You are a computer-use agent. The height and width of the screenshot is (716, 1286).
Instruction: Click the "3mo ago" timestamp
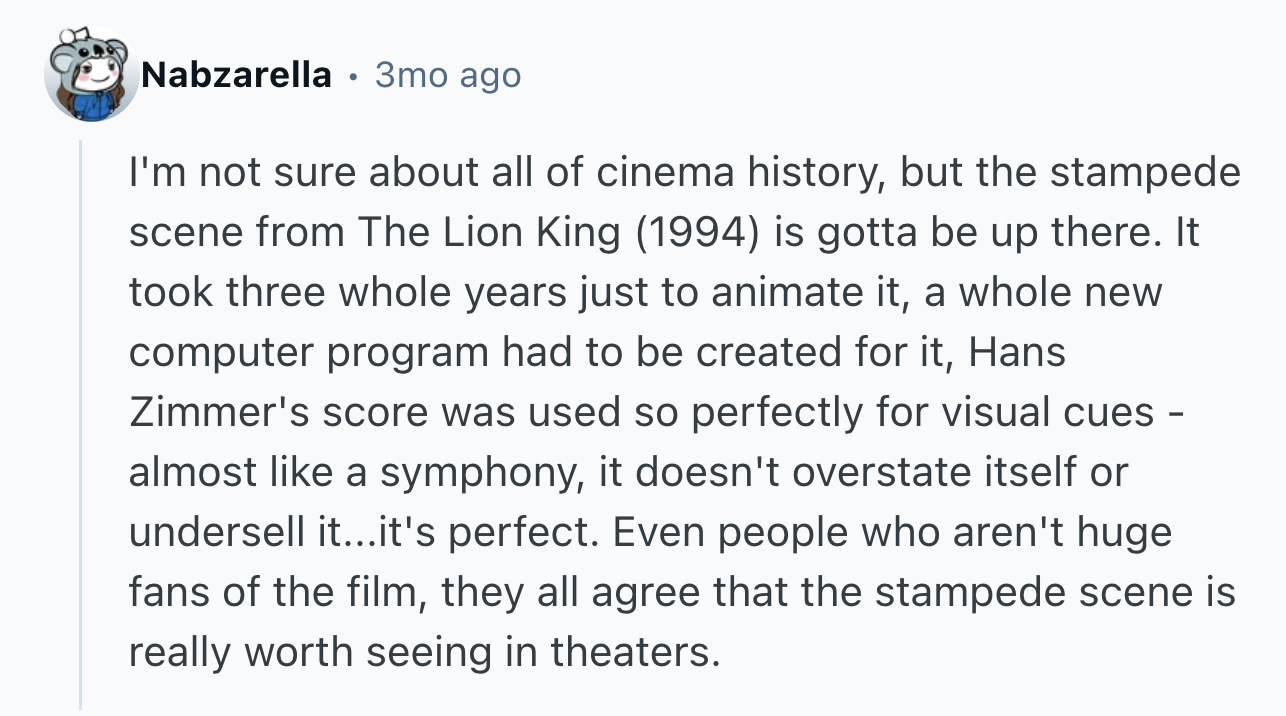448,75
